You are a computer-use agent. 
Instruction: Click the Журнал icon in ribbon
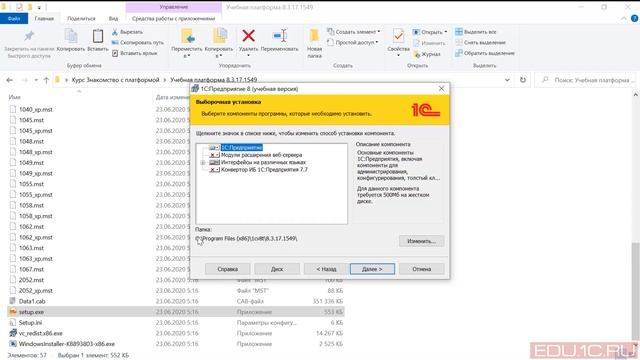pyautogui.click(x=416, y=54)
